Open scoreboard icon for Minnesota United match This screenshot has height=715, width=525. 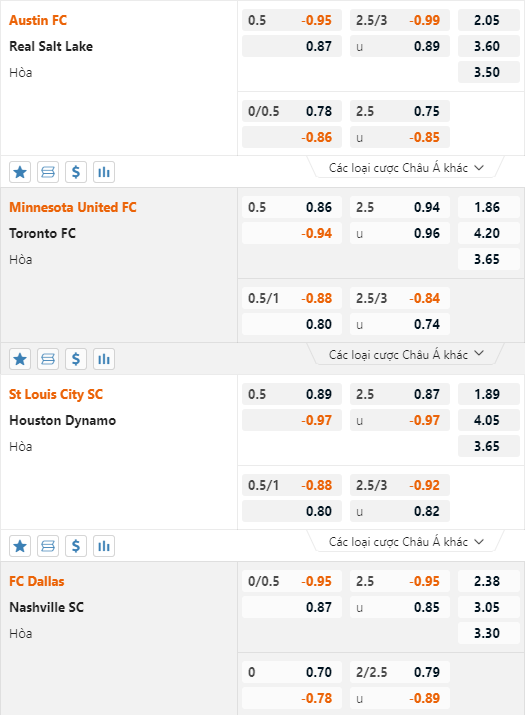[x=48, y=359]
